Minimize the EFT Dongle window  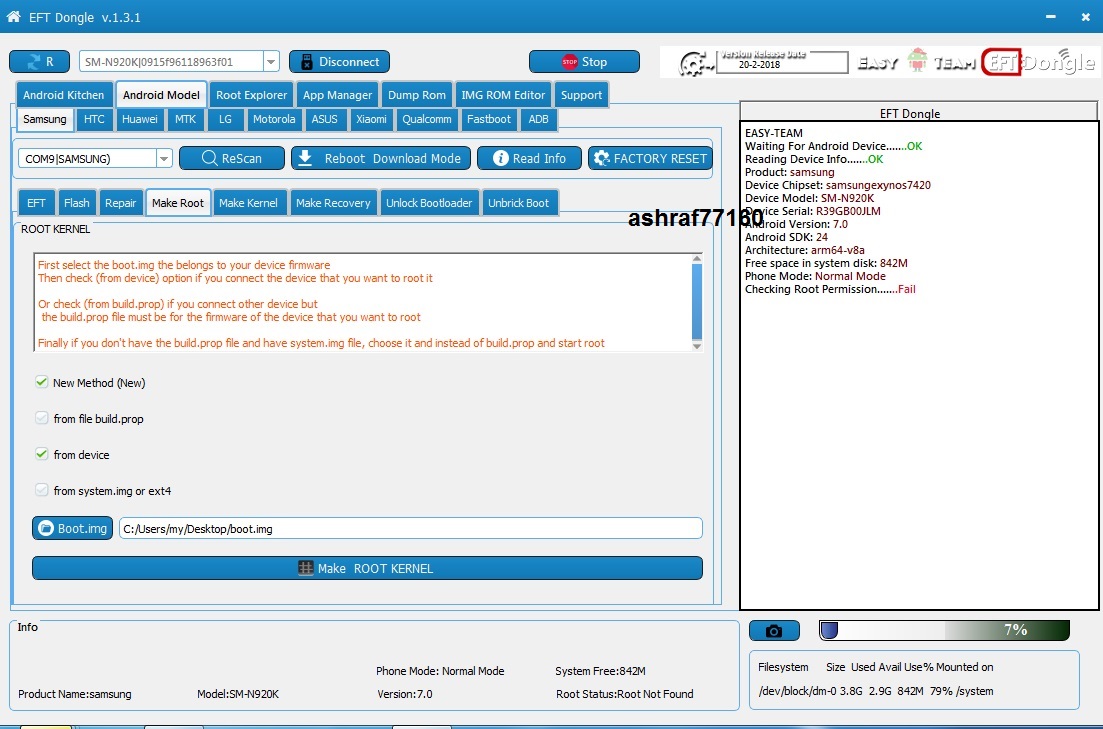point(1051,17)
